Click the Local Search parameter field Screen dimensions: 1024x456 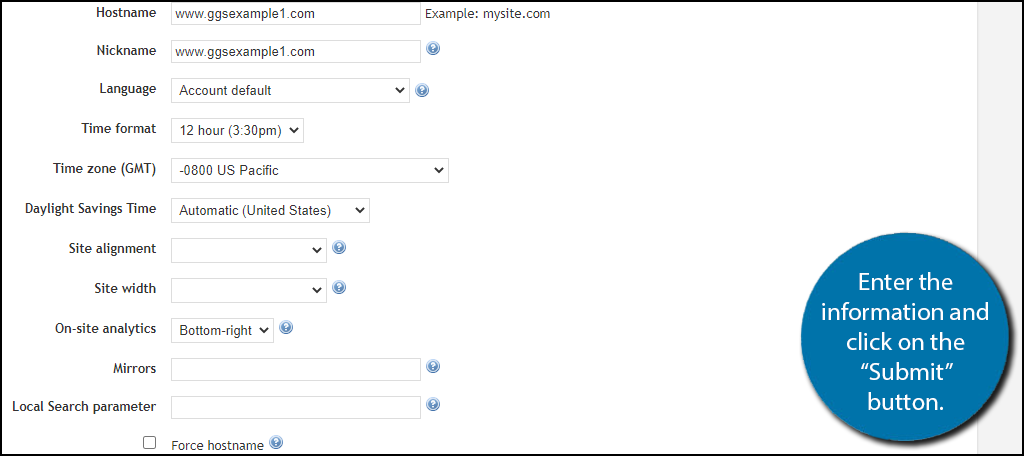click(x=296, y=407)
